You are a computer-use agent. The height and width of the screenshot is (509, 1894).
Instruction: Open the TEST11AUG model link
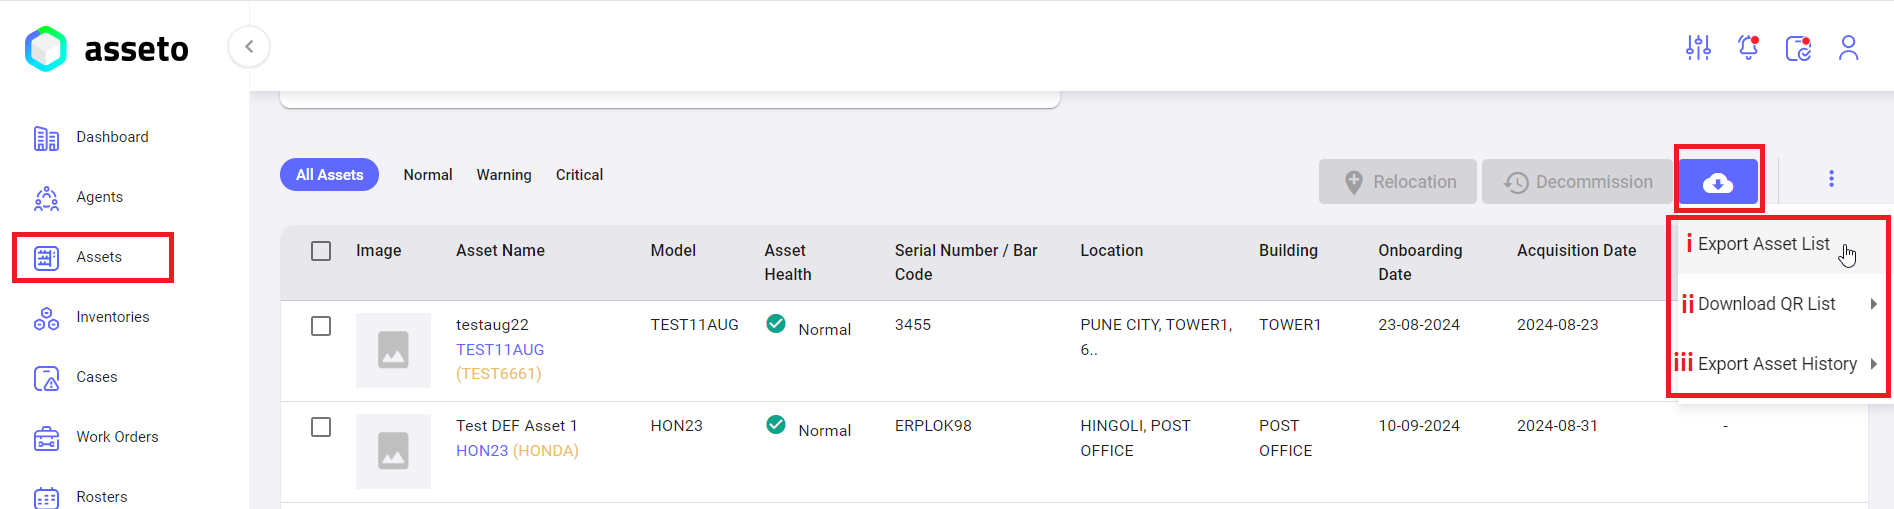500,350
